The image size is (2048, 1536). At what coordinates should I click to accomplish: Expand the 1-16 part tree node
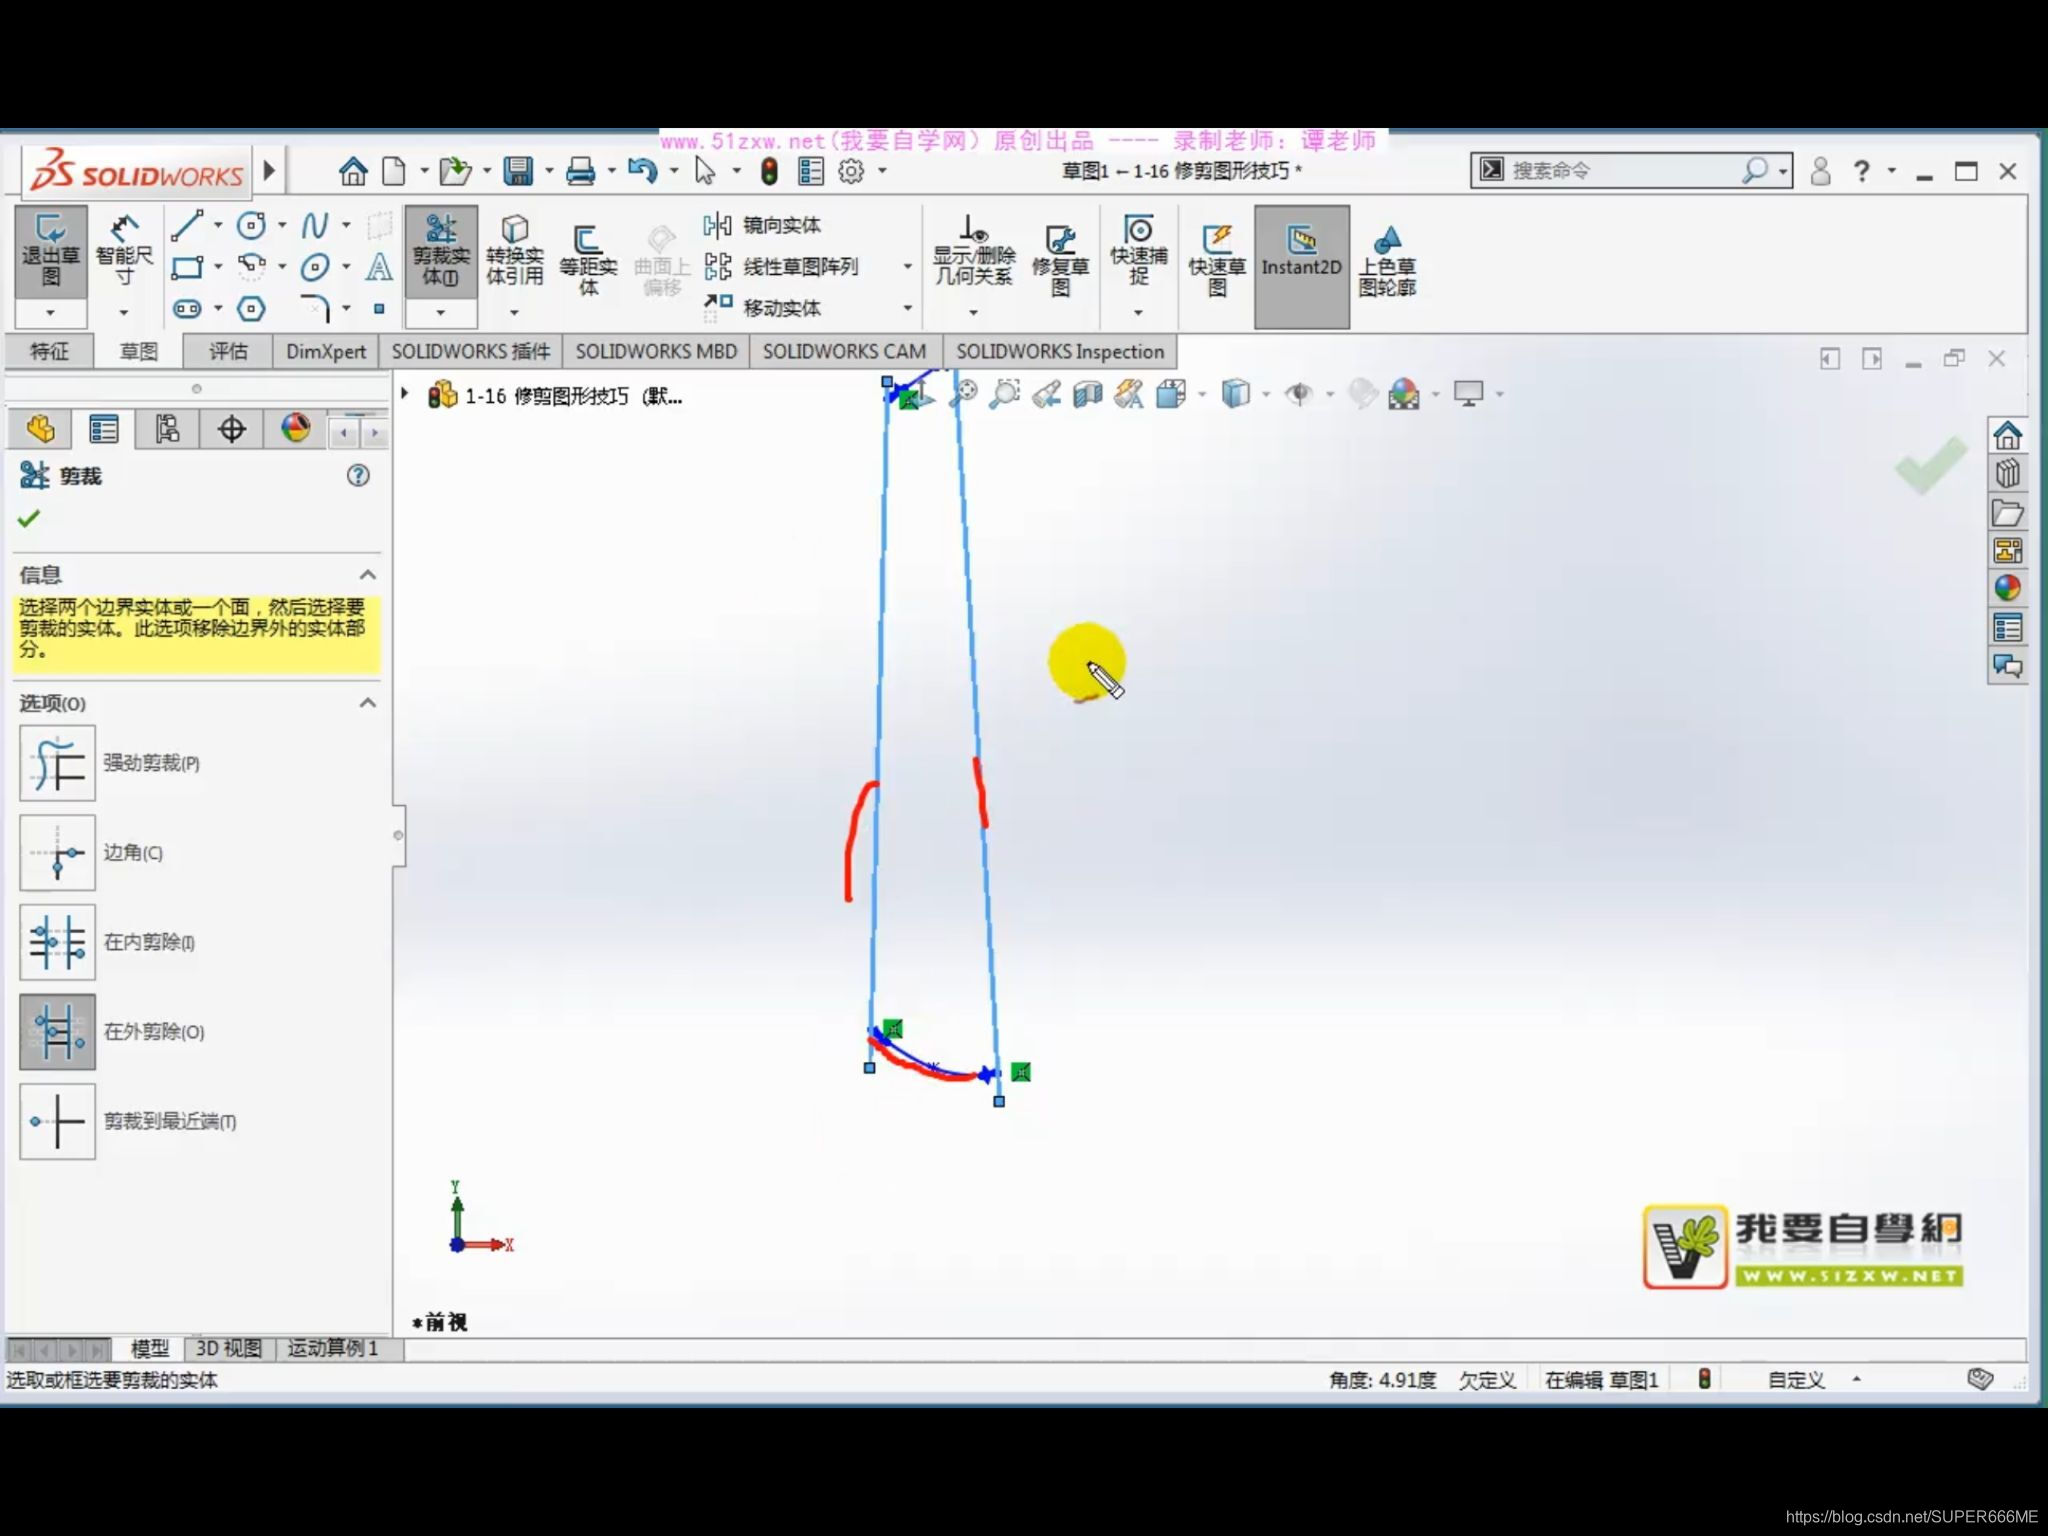pyautogui.click(x=405, y=395)
